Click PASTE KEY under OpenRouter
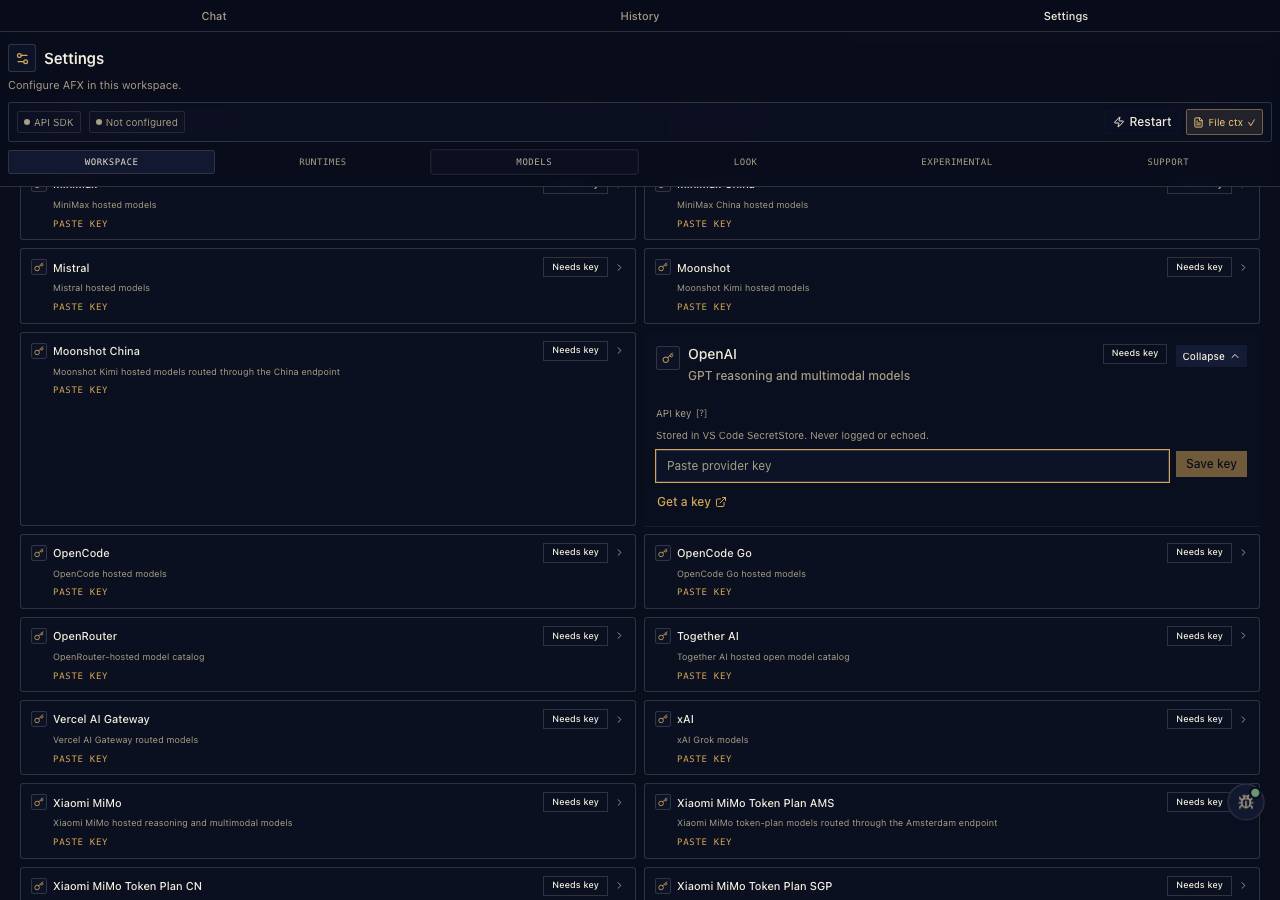 pyautogui.click(x=80, y=676)
